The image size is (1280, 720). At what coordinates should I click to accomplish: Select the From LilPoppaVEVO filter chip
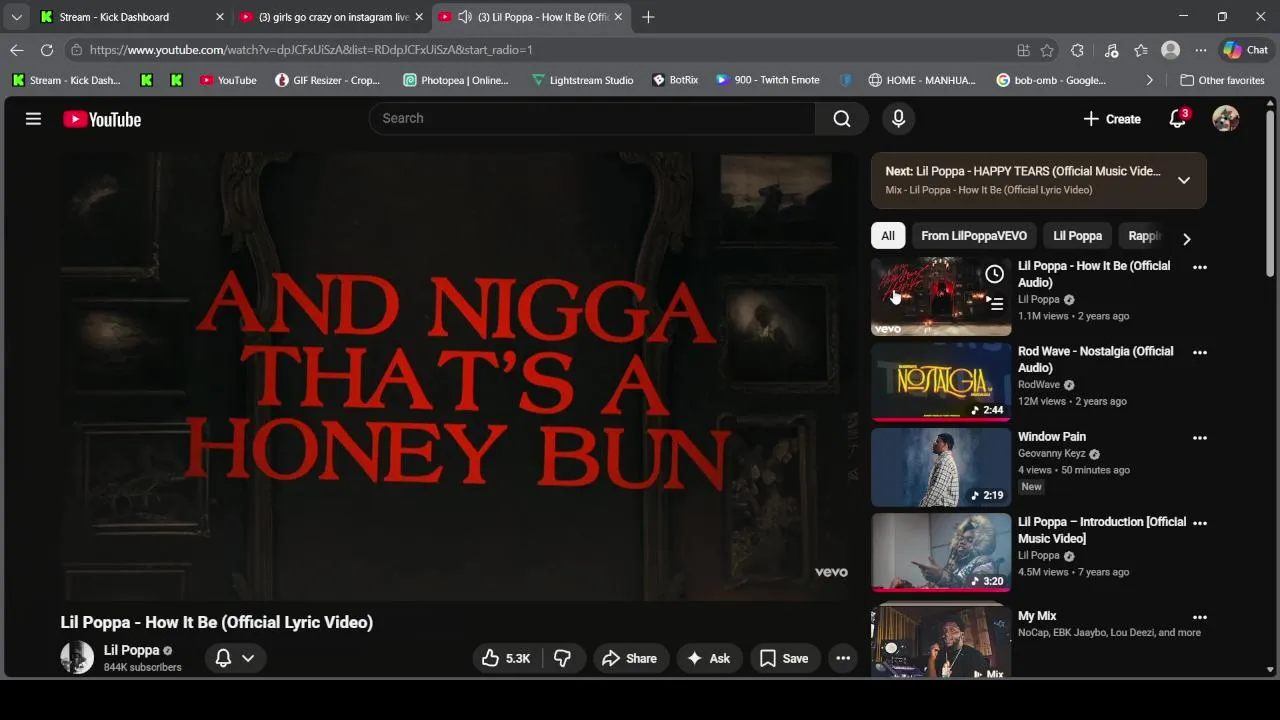(x=974, y=236)
